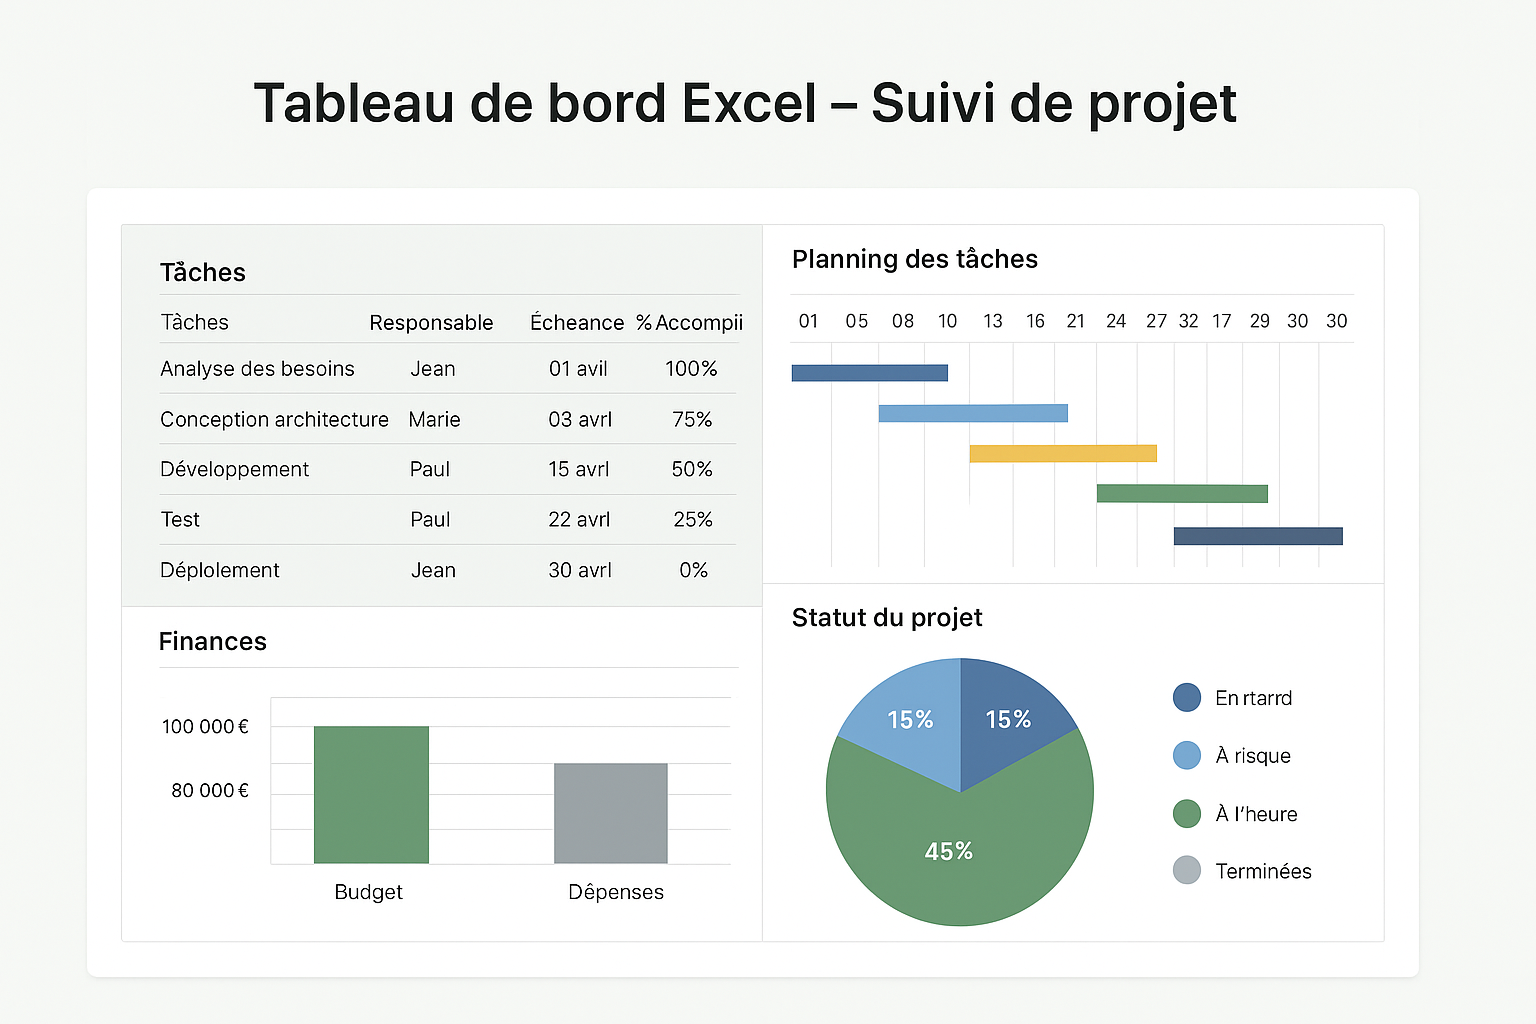
Task: Click the dark blue 'En rtarrd' legend swatch
Action: coord(1186,698)
